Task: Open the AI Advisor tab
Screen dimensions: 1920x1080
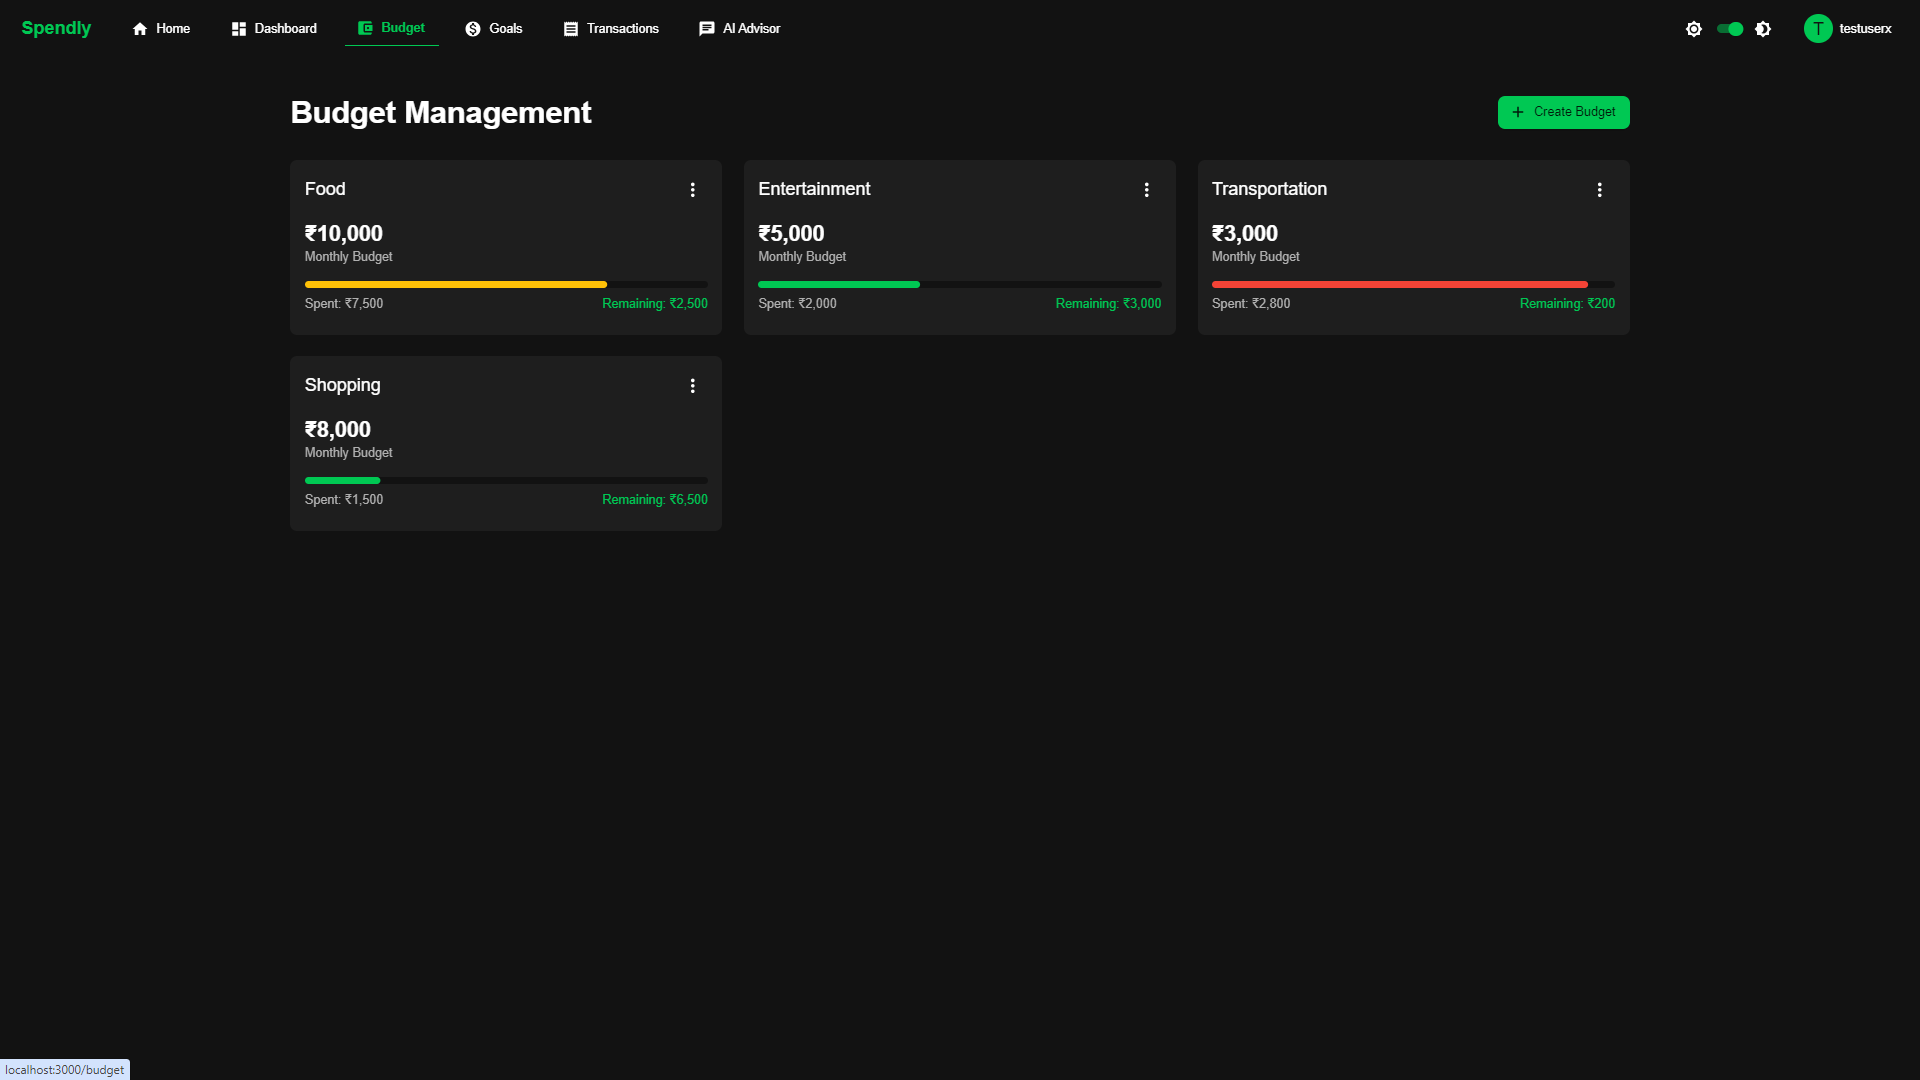Action: point(739,29)
